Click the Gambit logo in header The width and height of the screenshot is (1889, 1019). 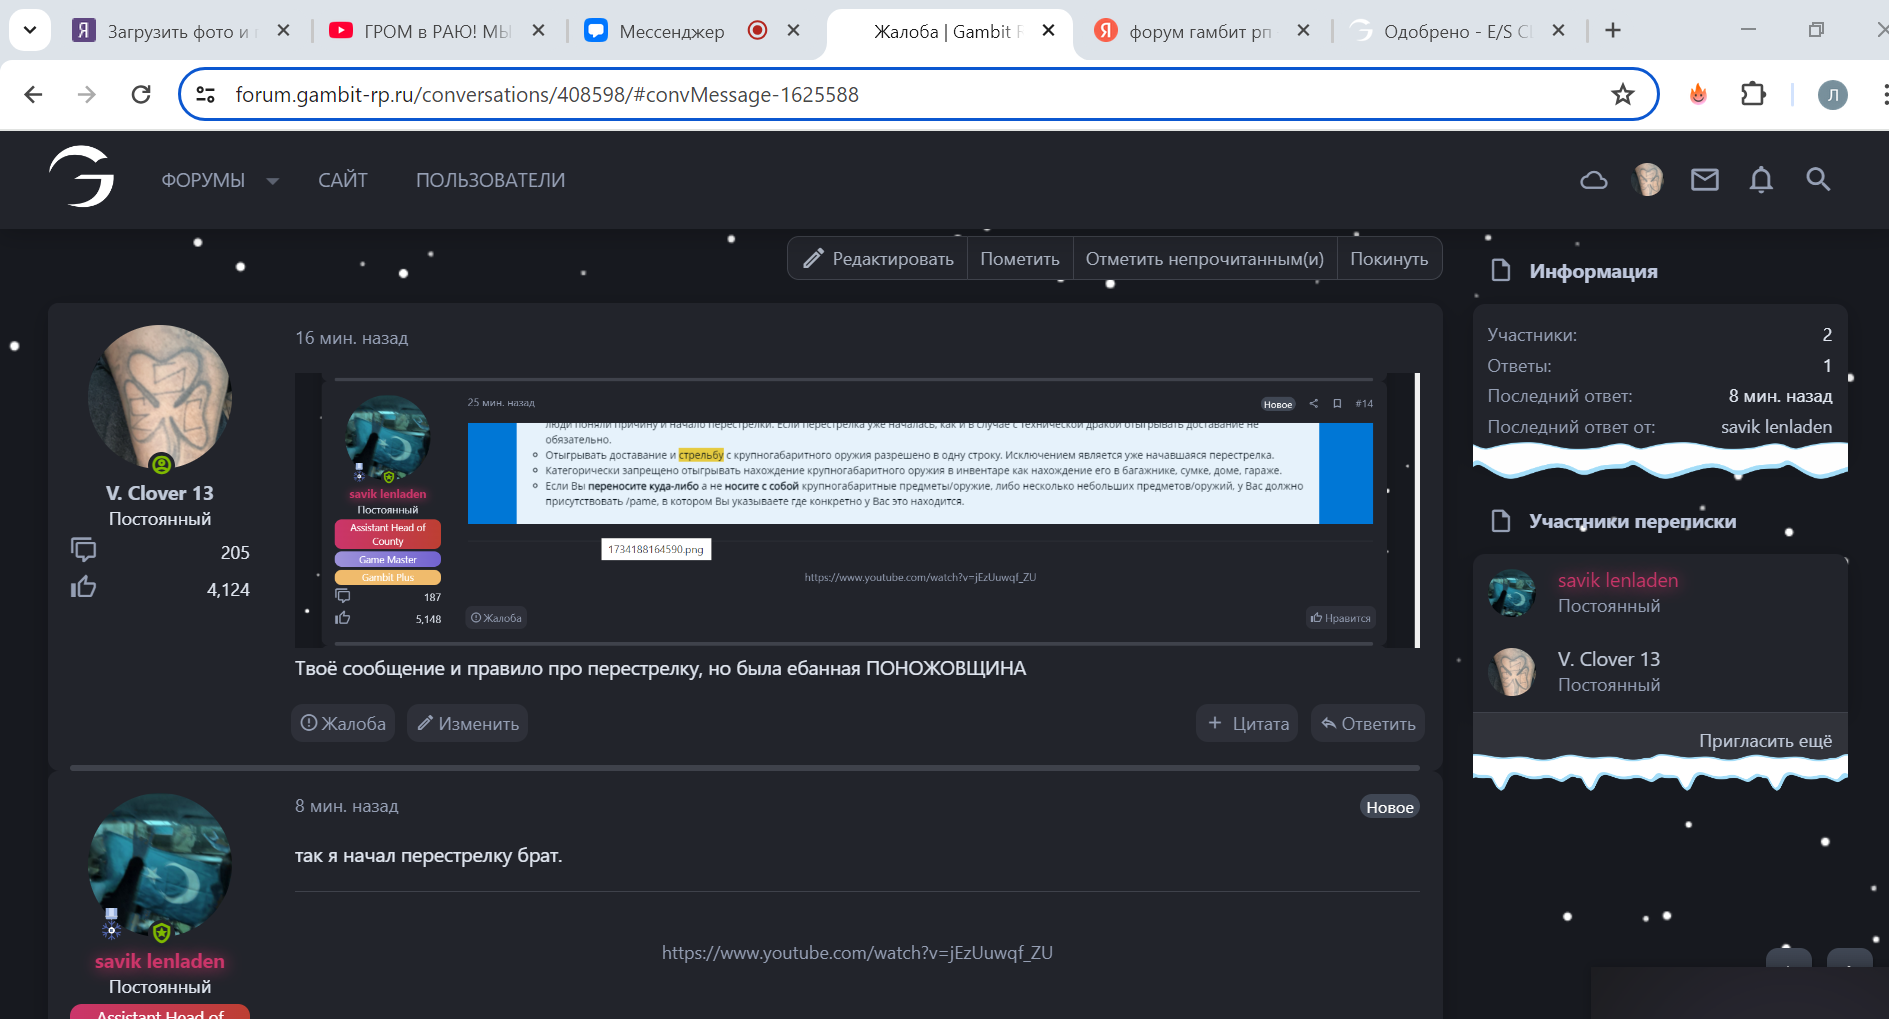pos(82,177)
